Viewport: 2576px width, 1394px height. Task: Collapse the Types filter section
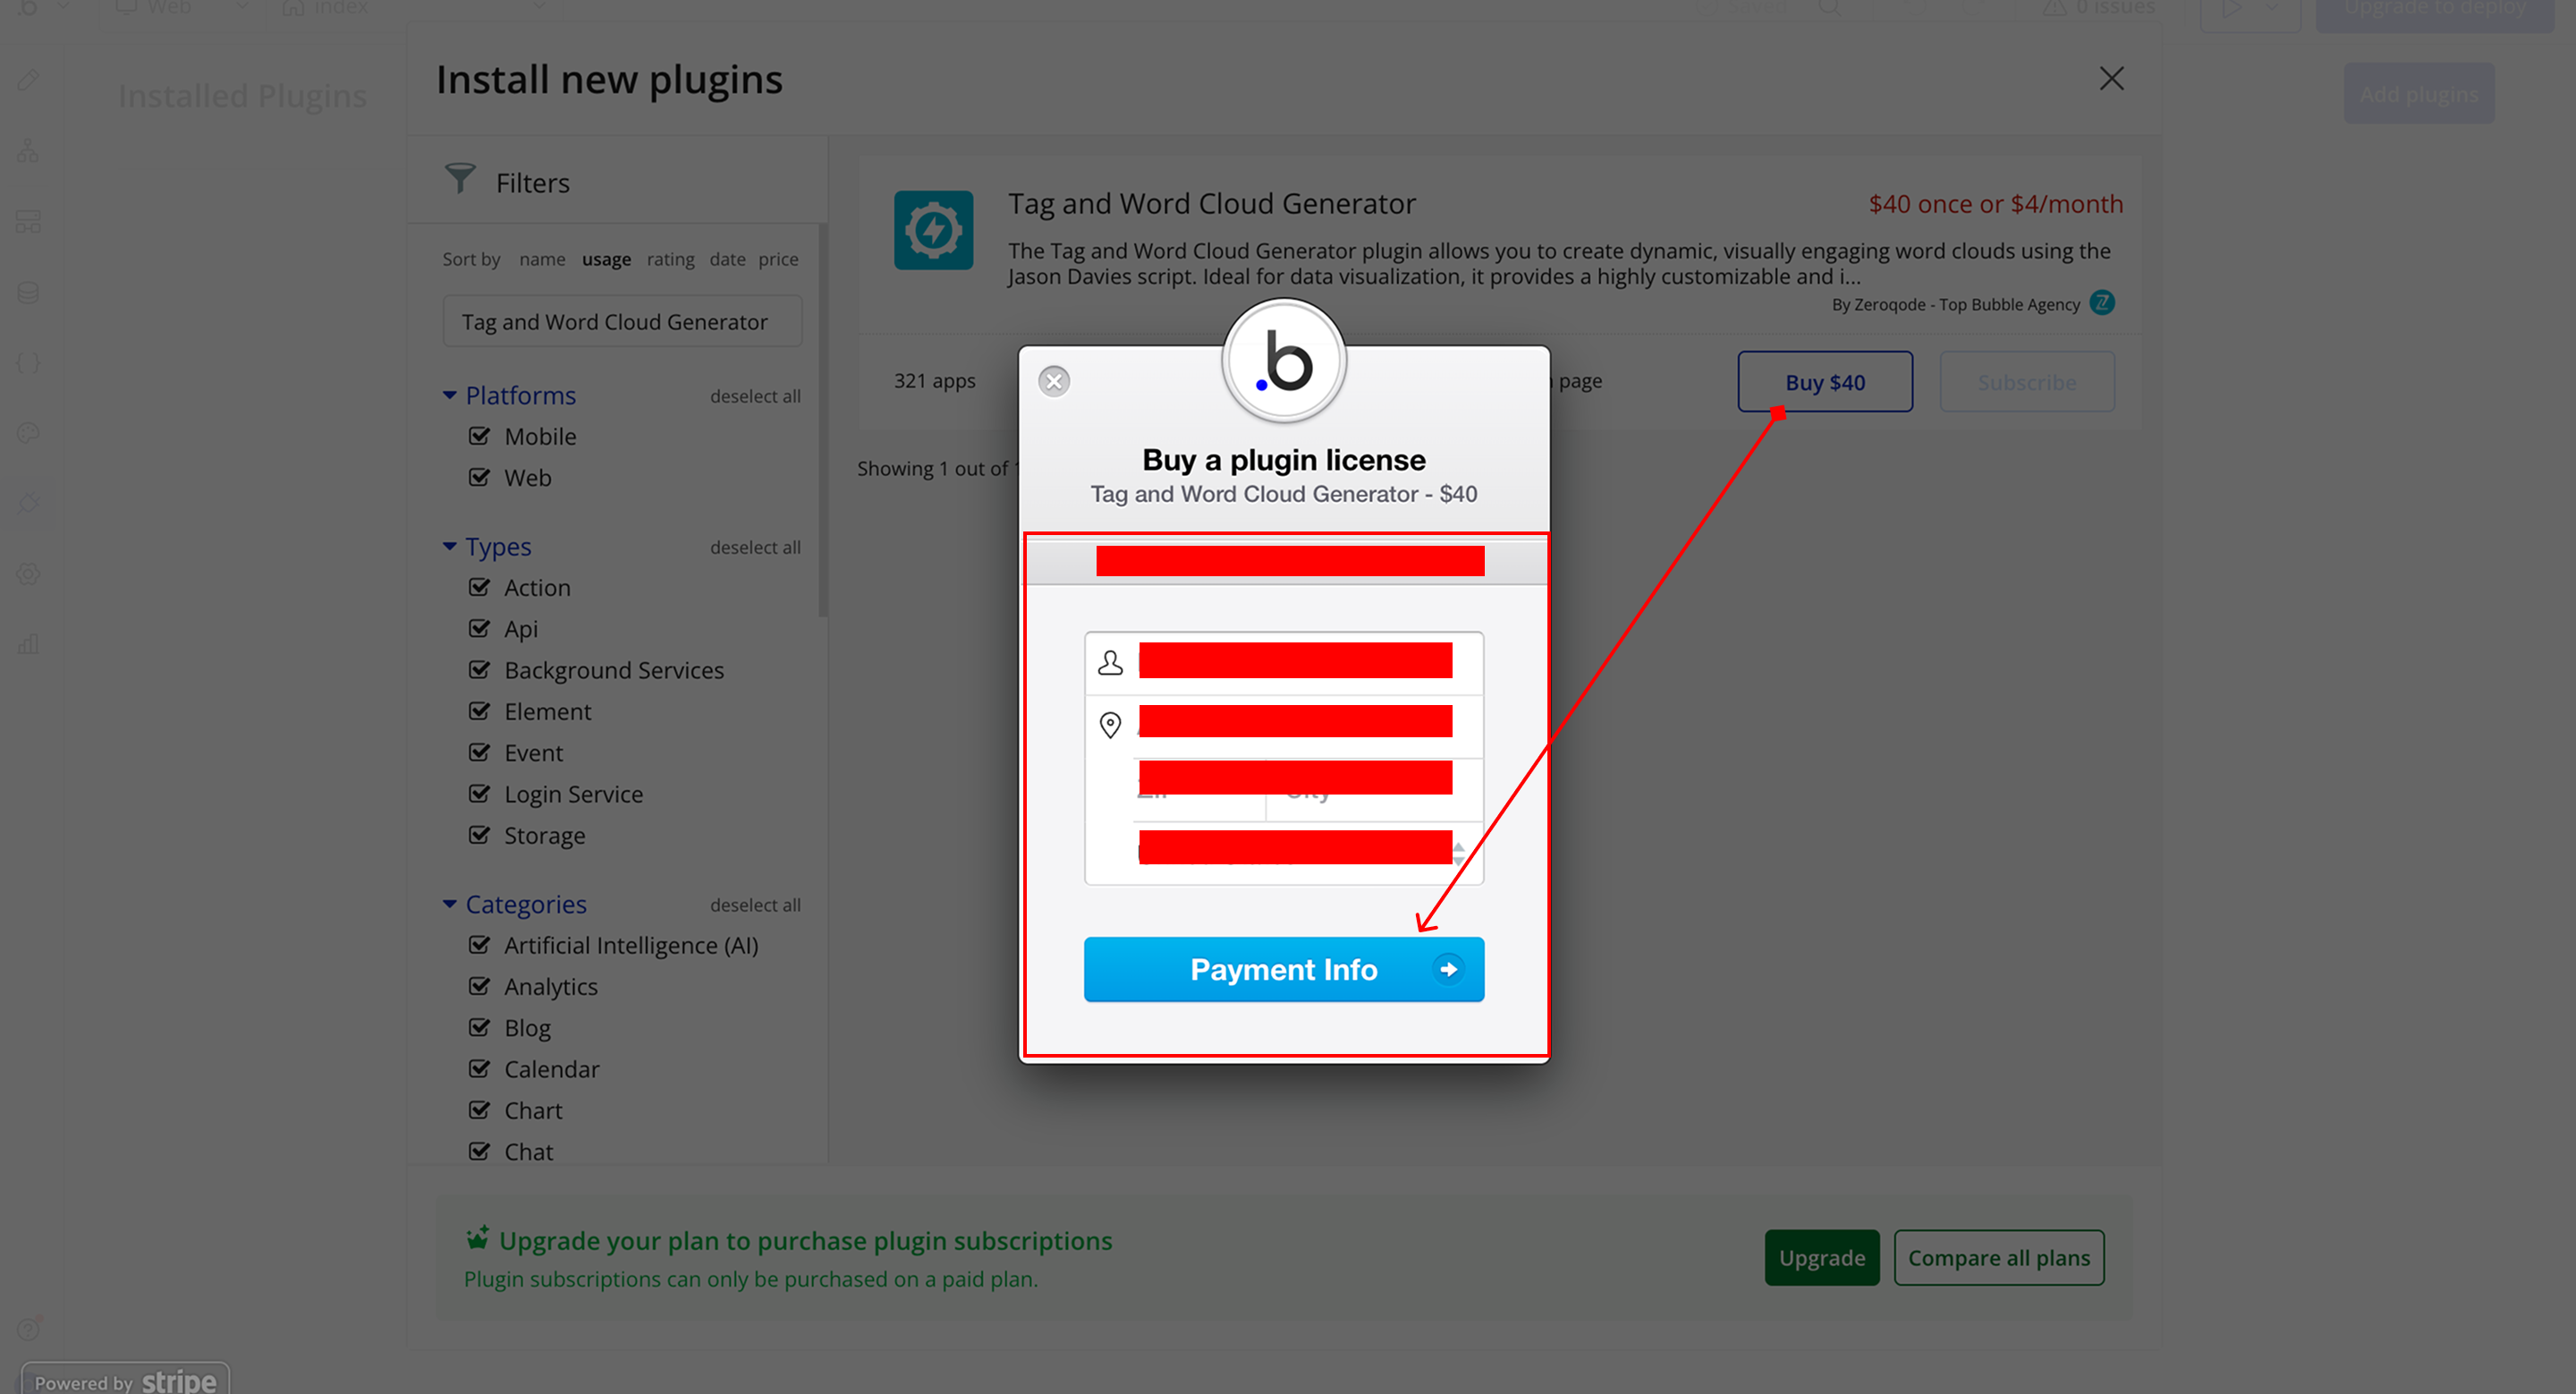(x=450, y=547)
